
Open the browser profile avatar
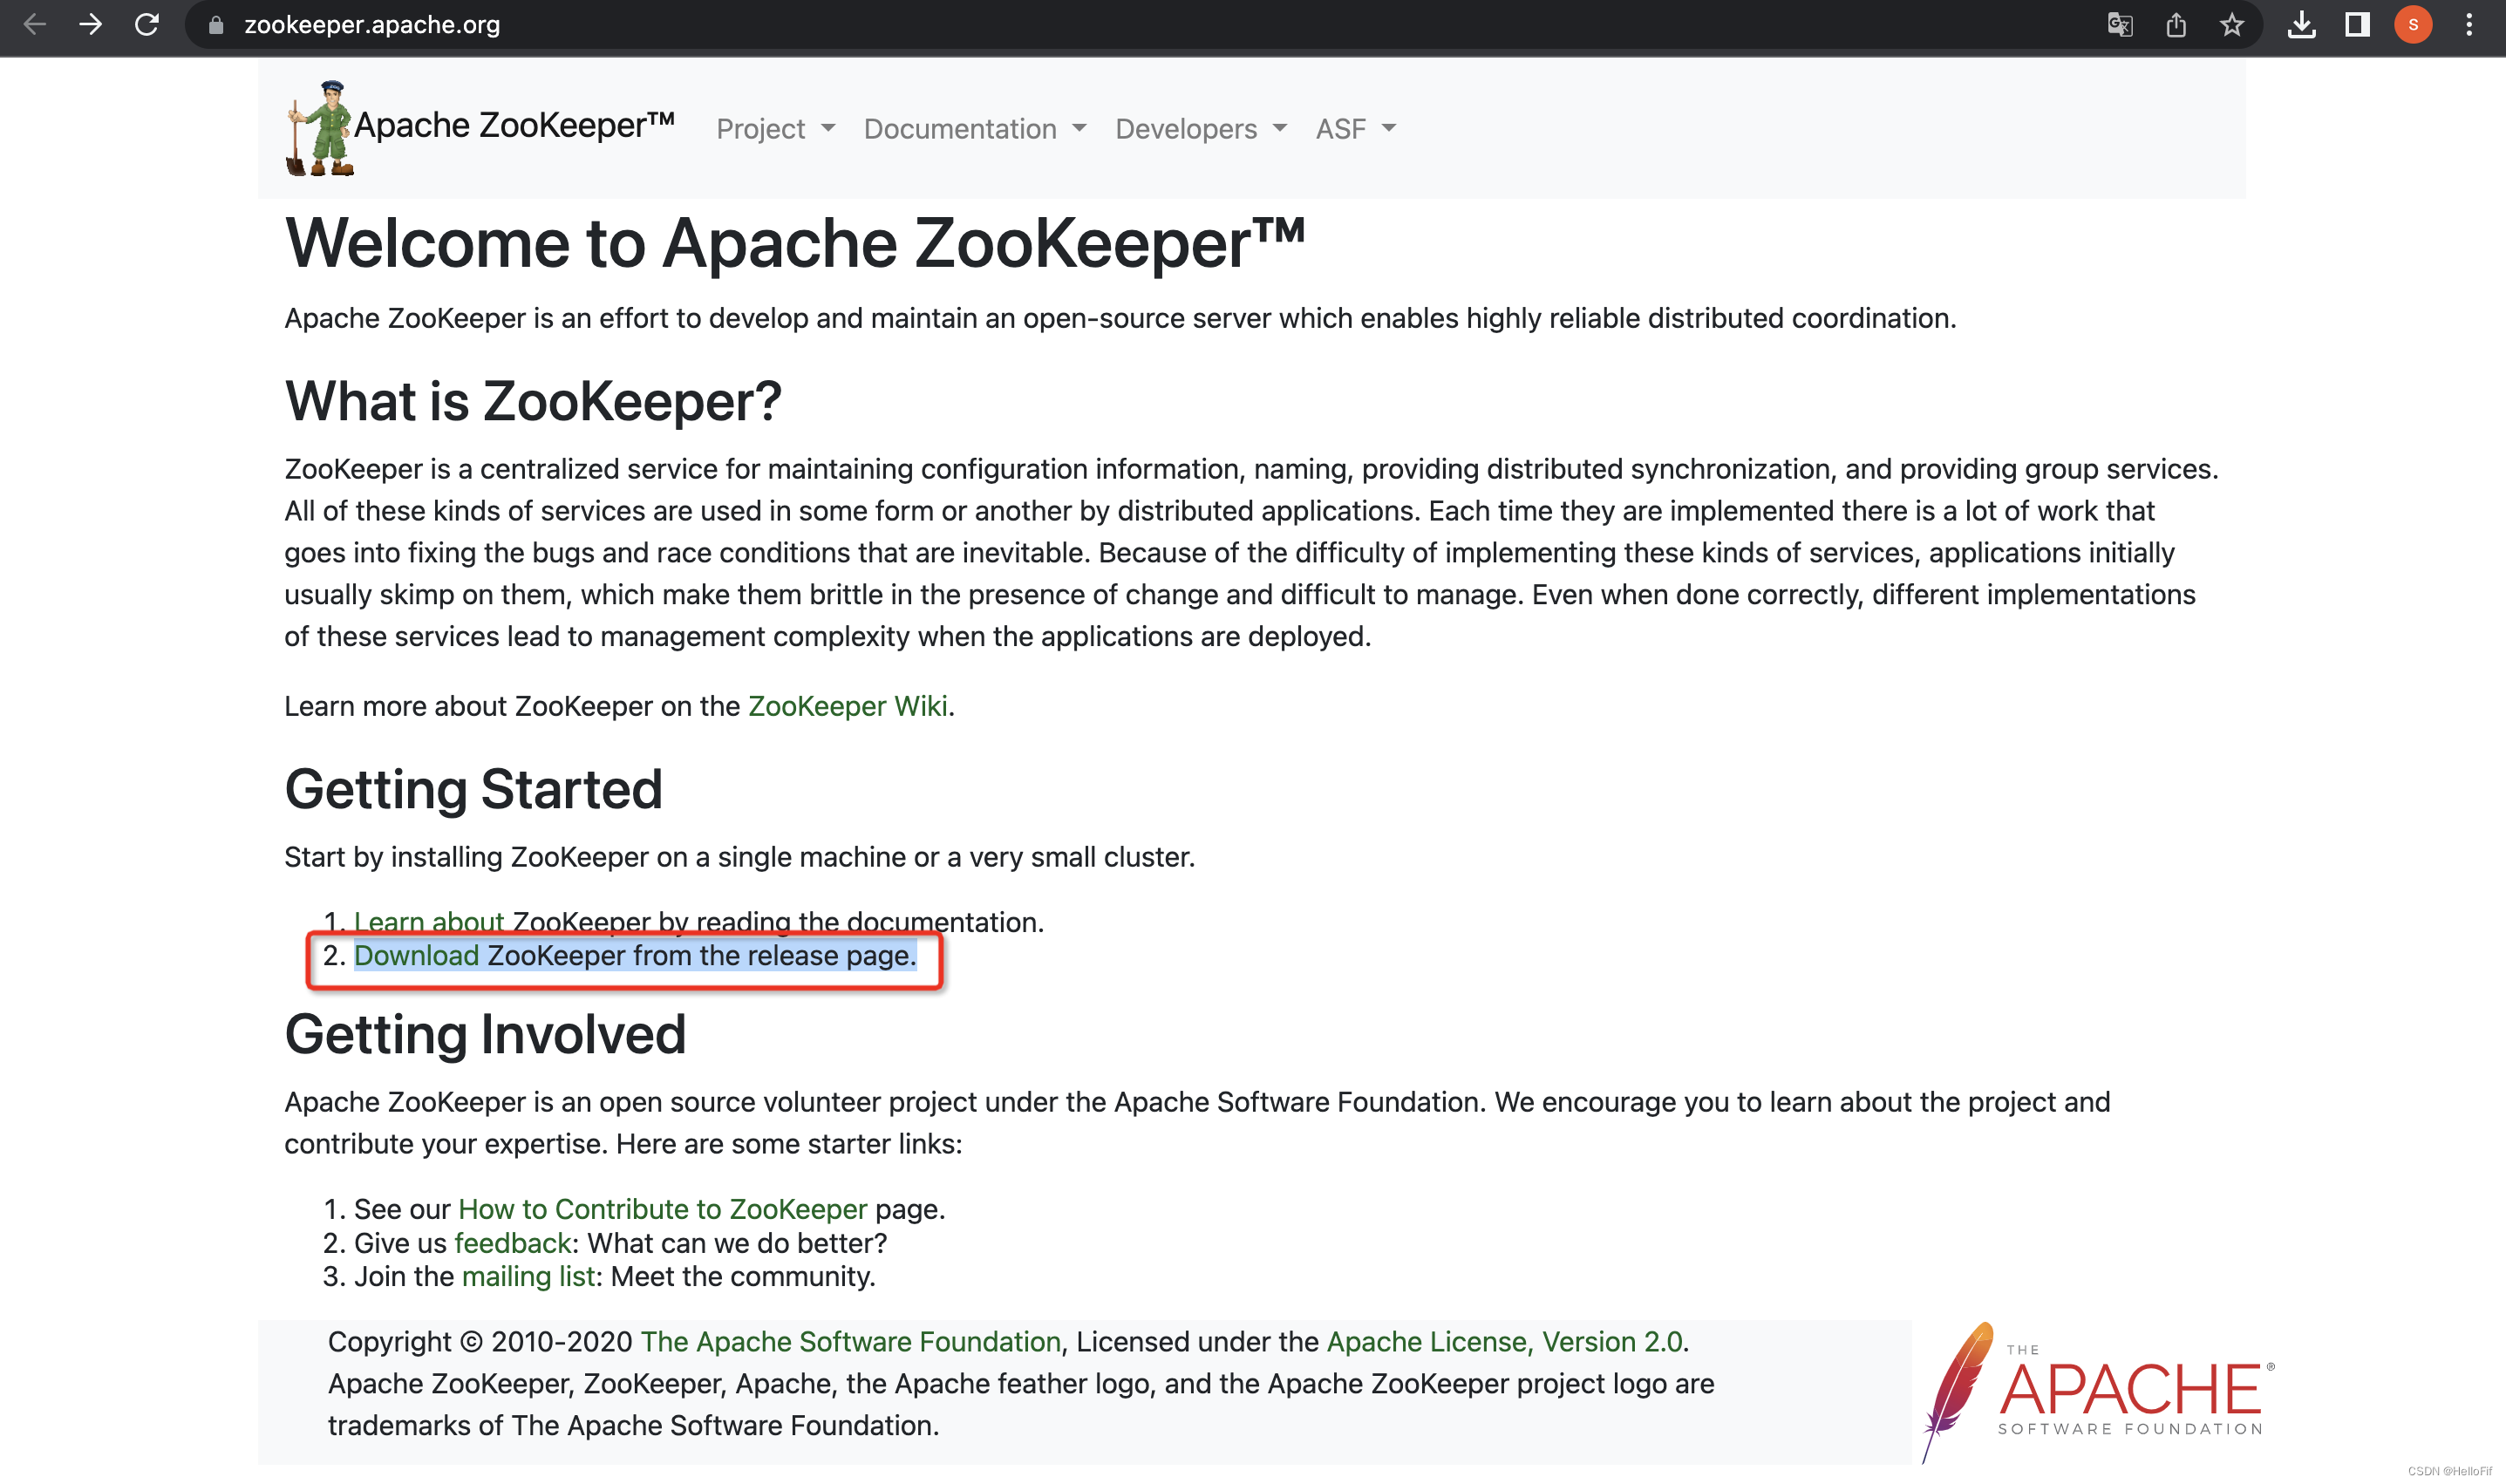[x=2412, y=26]
